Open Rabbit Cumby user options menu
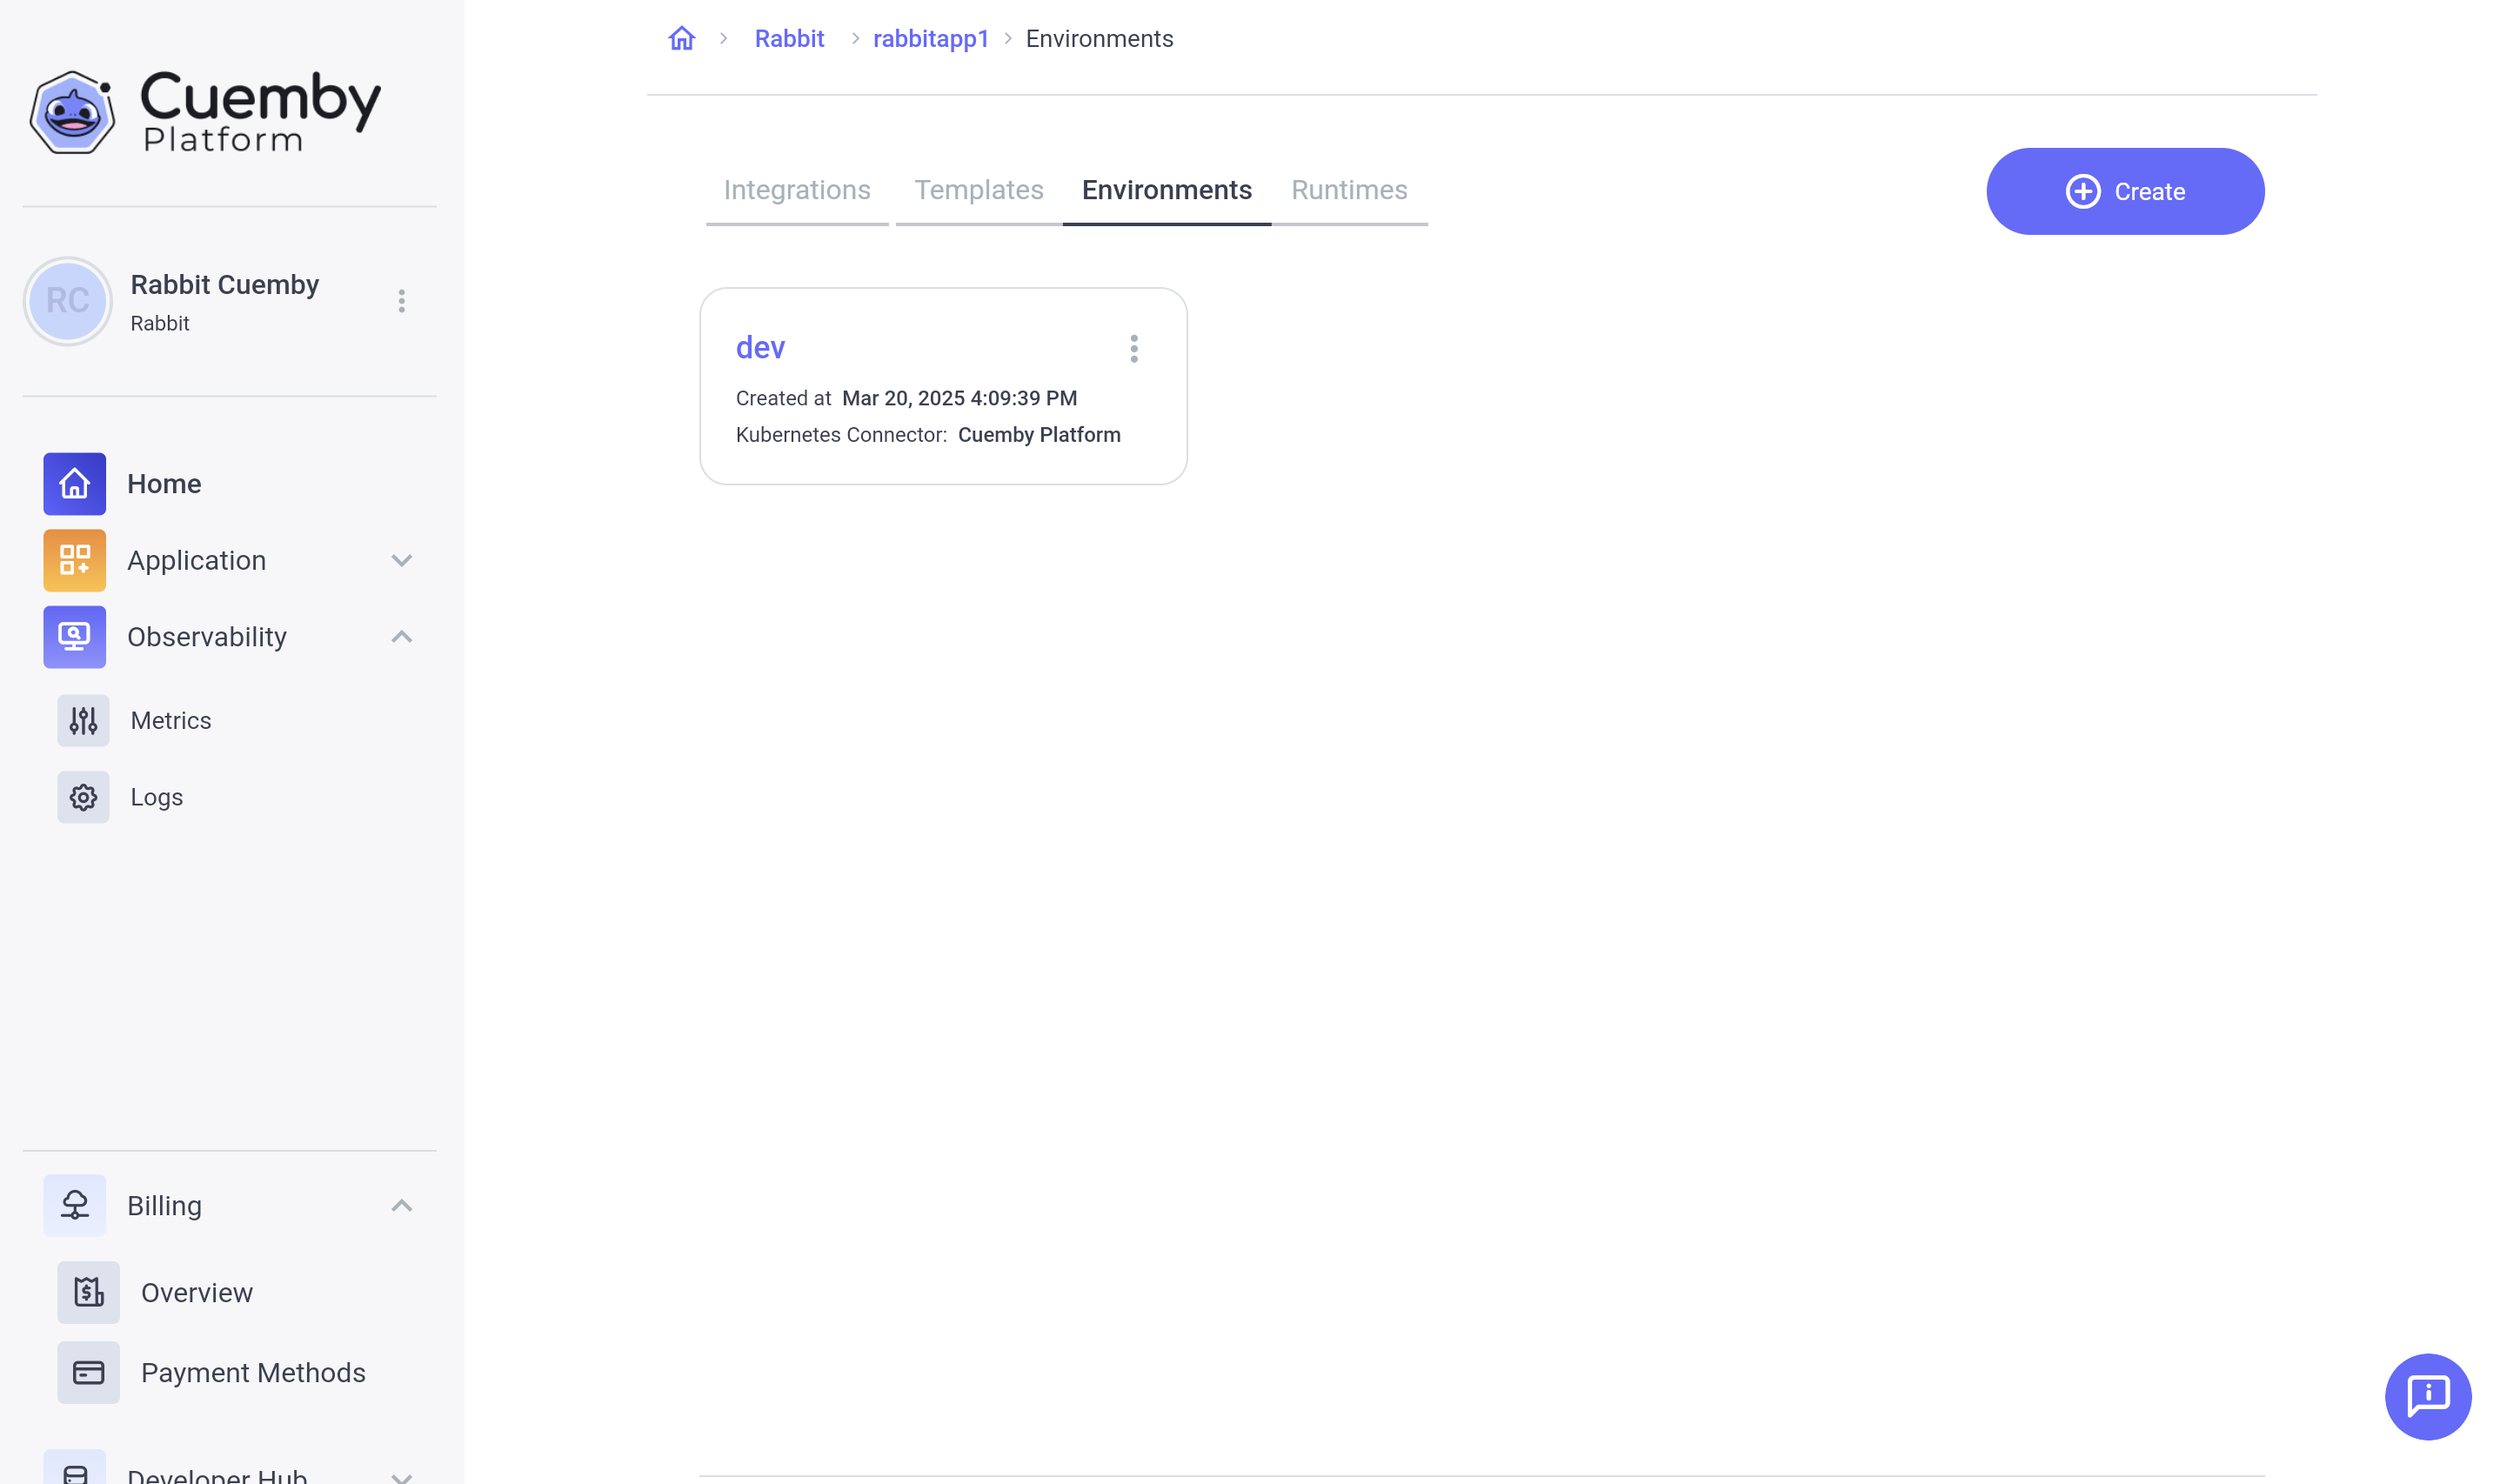2500x1484 pixels. click(x=401, y=301)
